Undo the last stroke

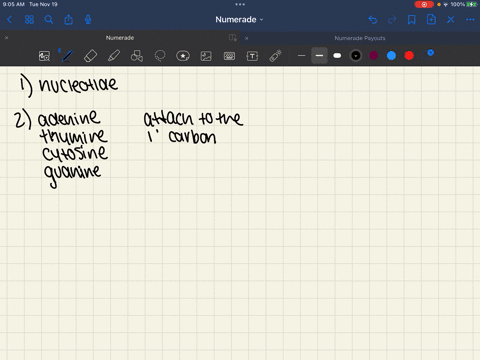point(373,20)
